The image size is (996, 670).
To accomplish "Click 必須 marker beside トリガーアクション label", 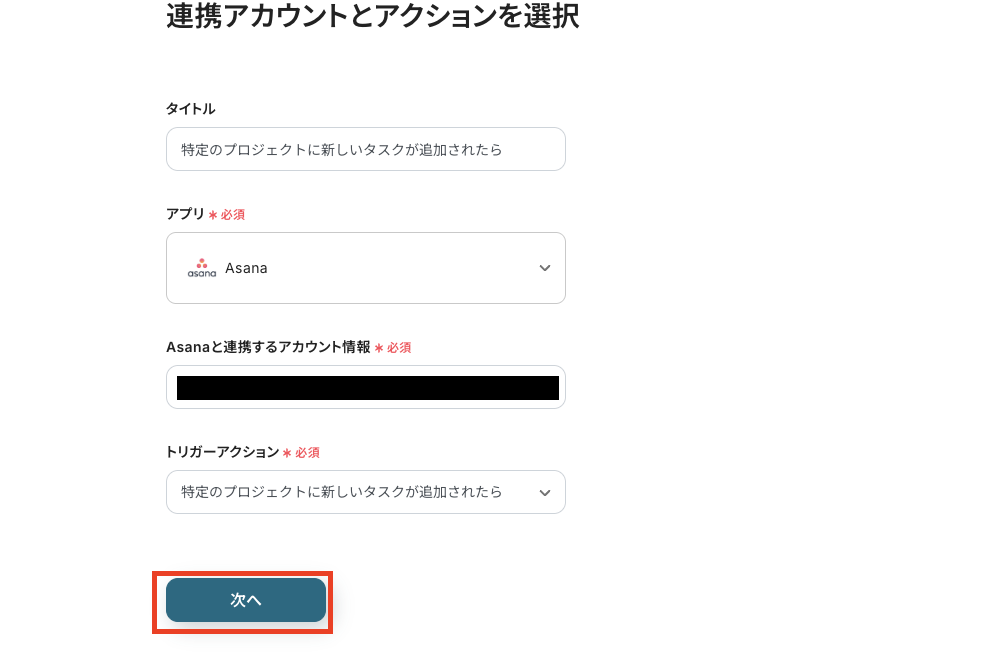I will [x=307, y=453].
